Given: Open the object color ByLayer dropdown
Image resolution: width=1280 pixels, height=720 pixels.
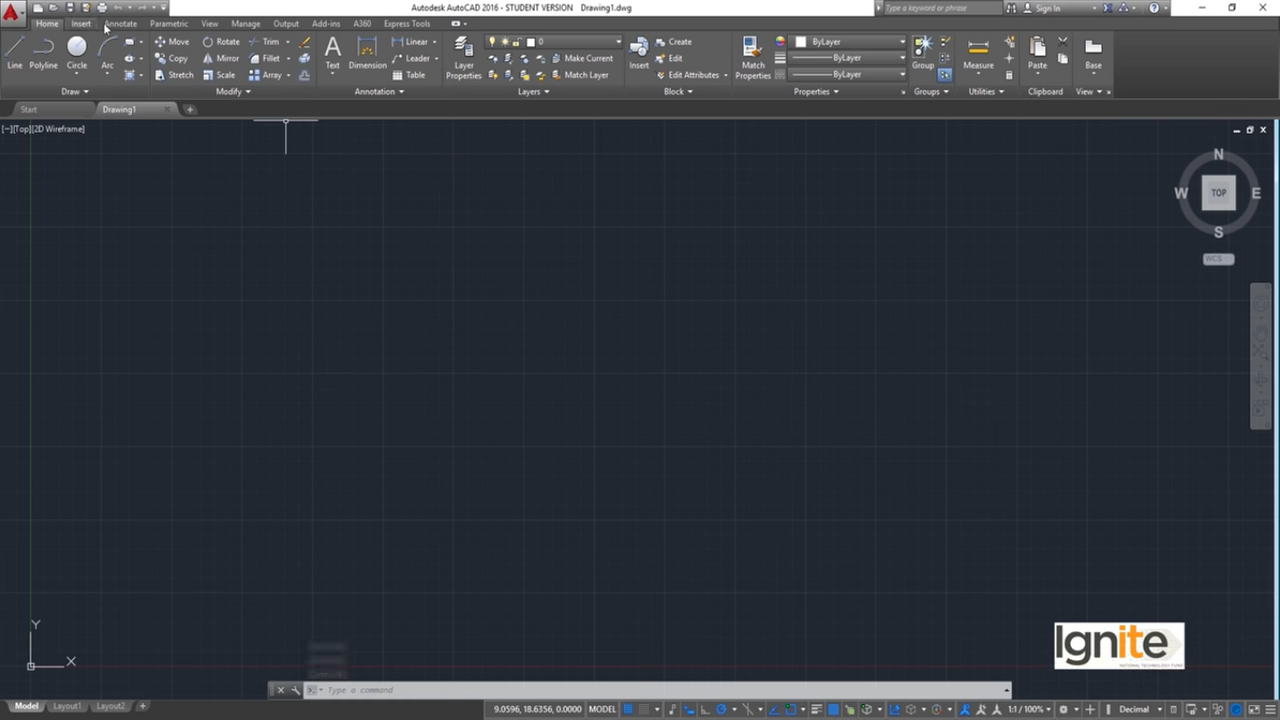Looking at the screenshot, I should 848,42.
